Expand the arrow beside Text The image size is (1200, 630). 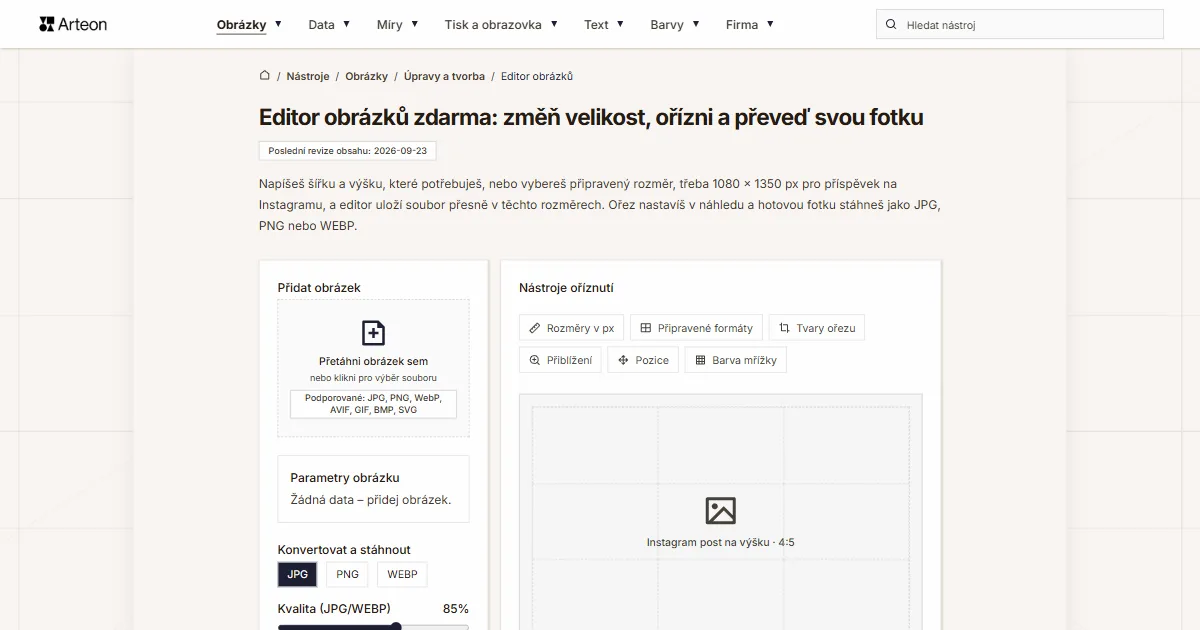point(620,23)
